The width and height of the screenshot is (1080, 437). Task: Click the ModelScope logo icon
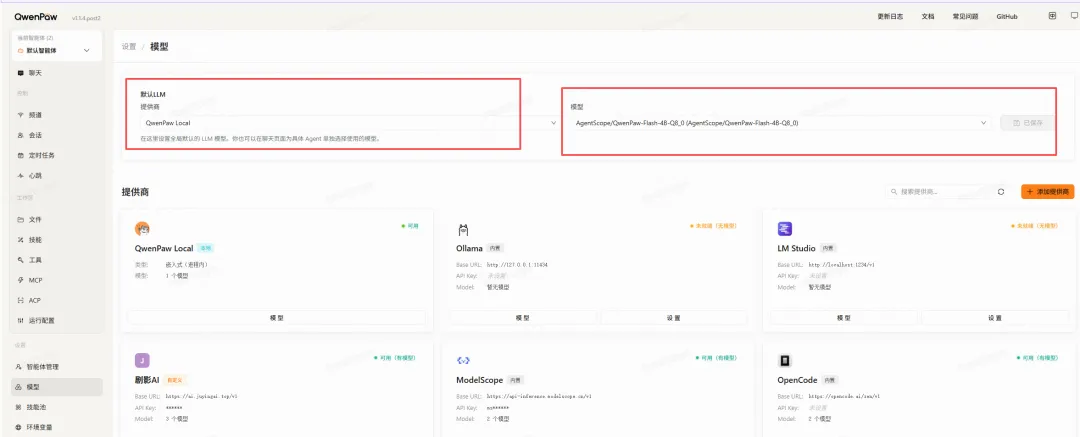pyautogui.click(x=463, y=360)
